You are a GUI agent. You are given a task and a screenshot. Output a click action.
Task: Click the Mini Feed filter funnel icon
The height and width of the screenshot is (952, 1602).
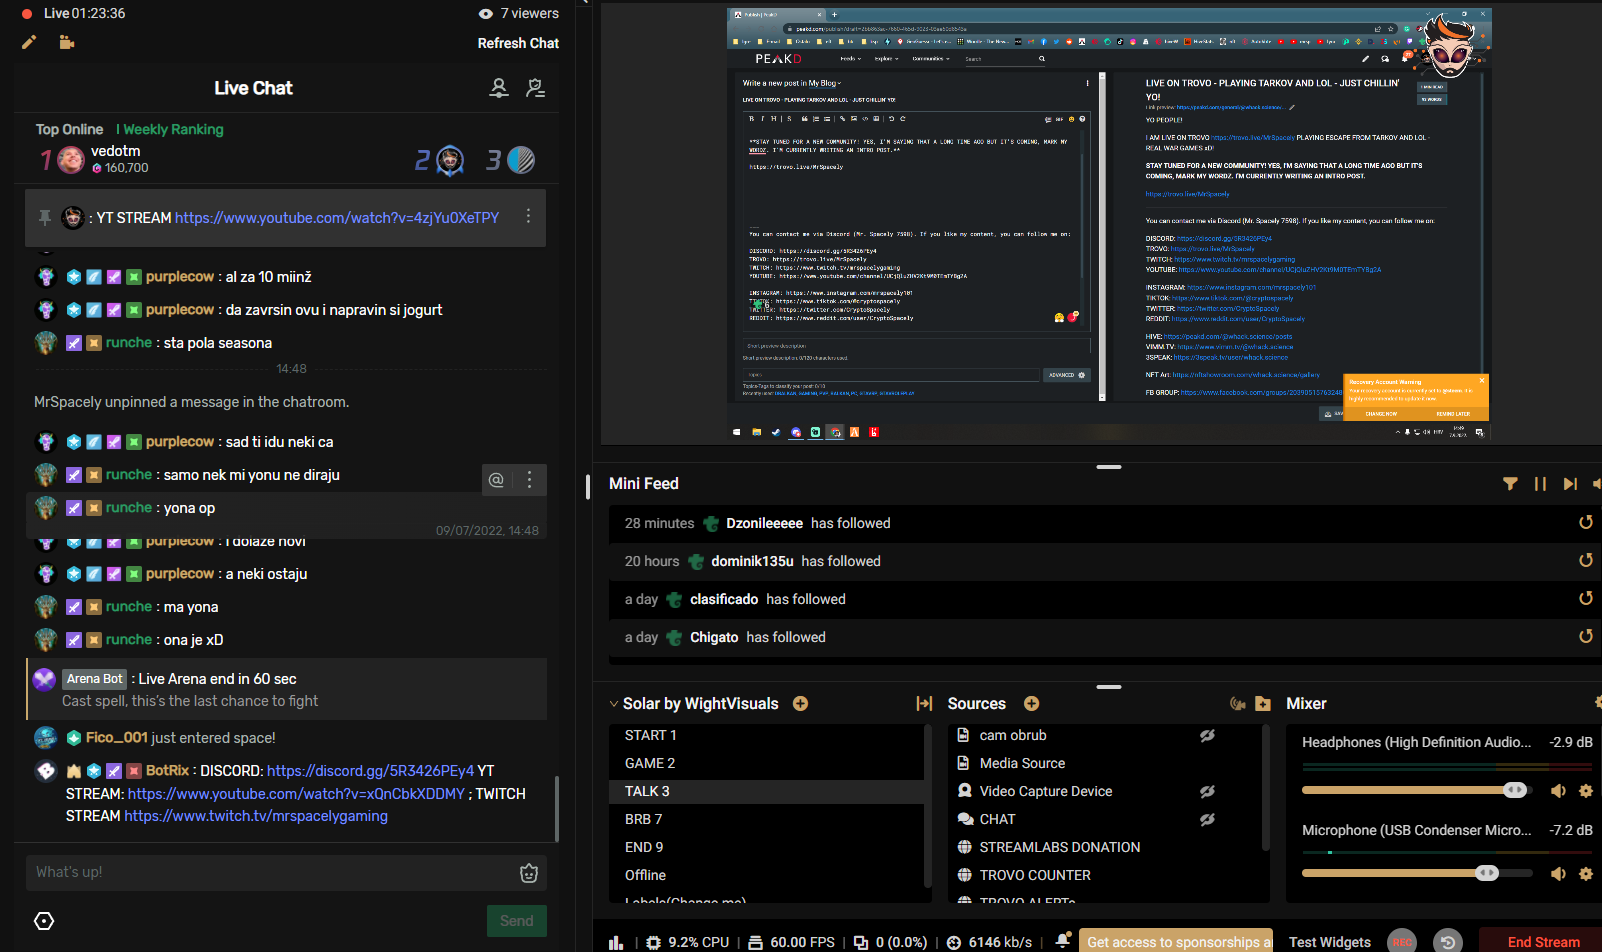pyautogui.click(x=1510, y=484)
